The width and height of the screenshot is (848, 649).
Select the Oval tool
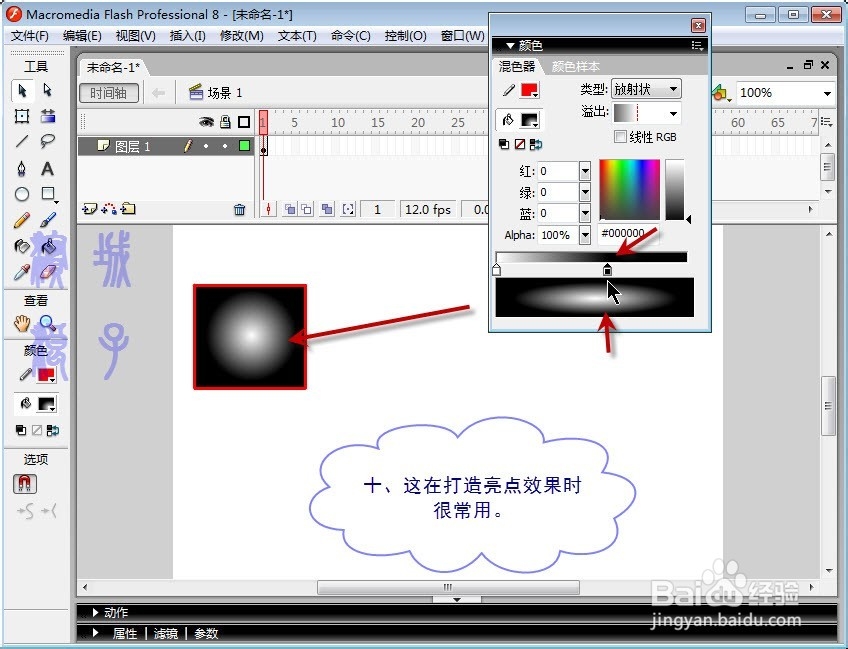(x=21, y=194)
